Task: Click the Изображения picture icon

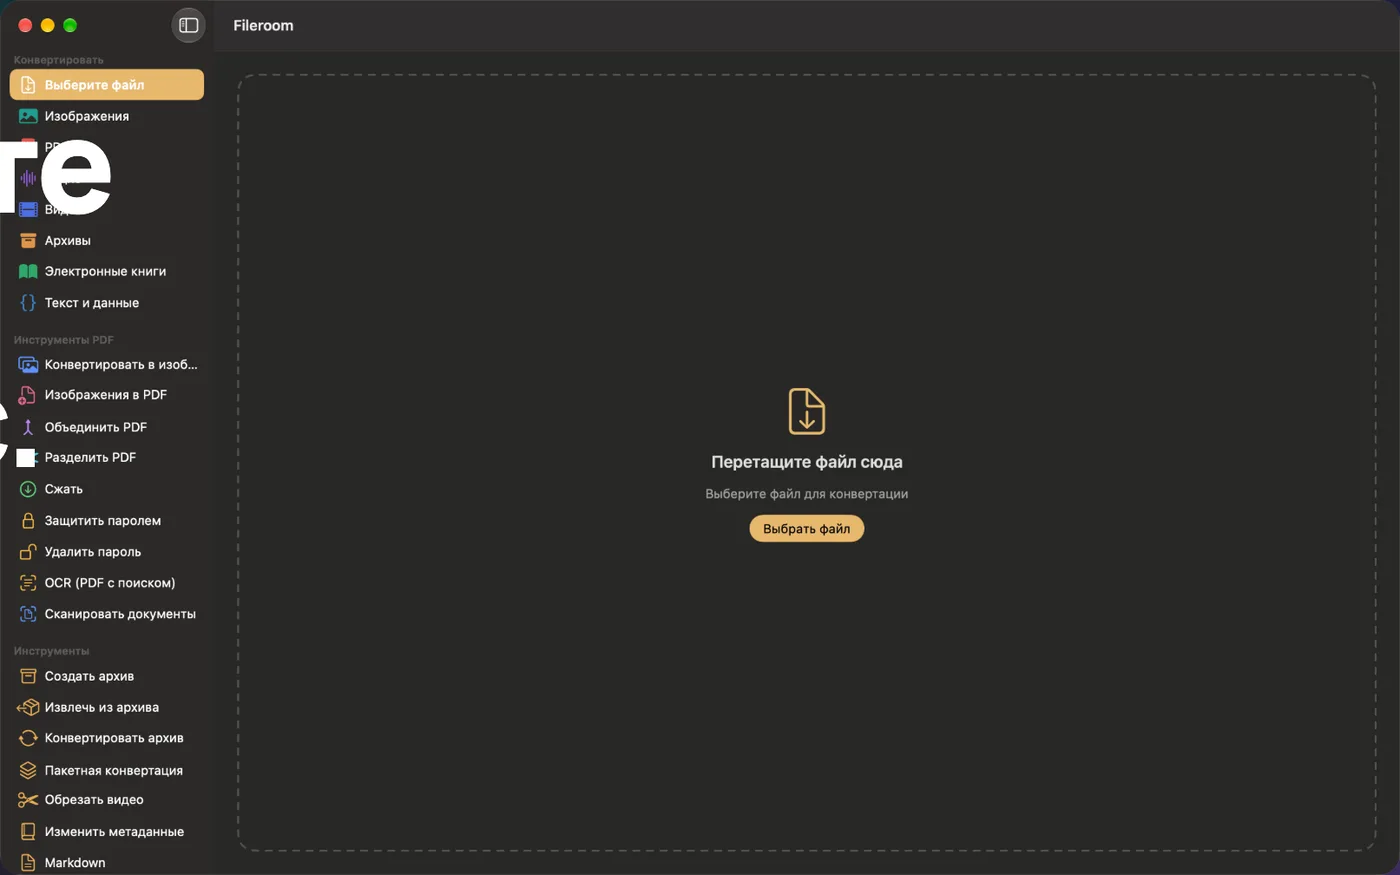Action: (x=28, y=116)
